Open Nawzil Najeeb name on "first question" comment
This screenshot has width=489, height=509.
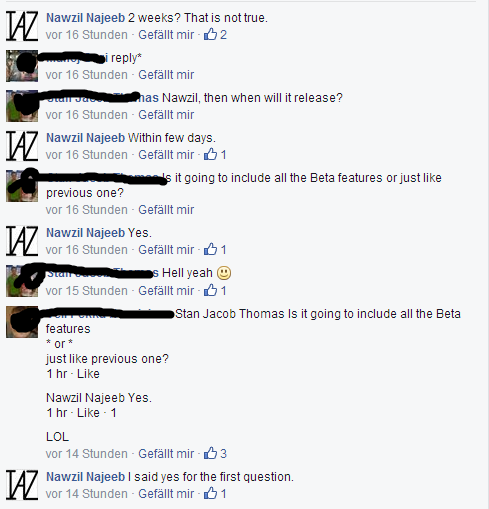85,477
